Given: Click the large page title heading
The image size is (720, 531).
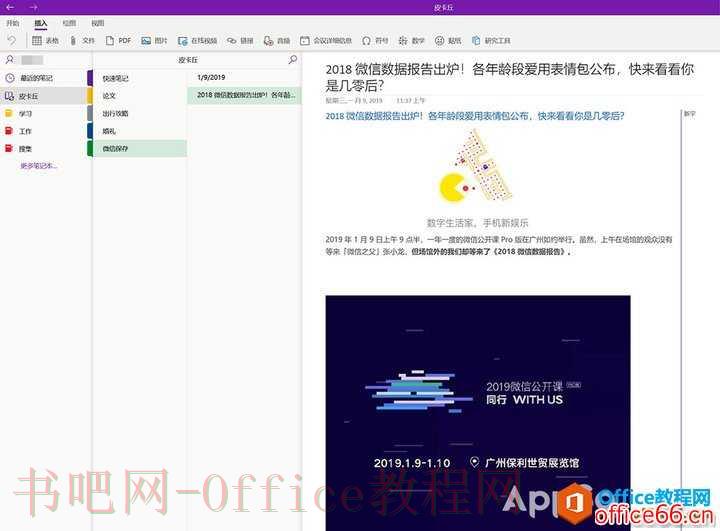Looking at the screenshot, I should coord(510,77).
